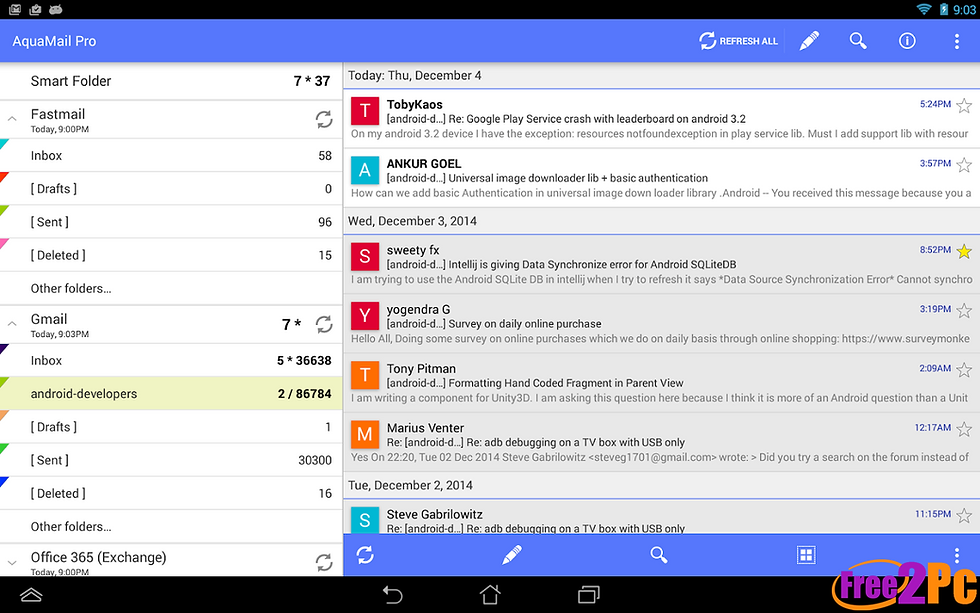
Task: Compose new mail with top pencil icon
Action: [x=809, y=41]
